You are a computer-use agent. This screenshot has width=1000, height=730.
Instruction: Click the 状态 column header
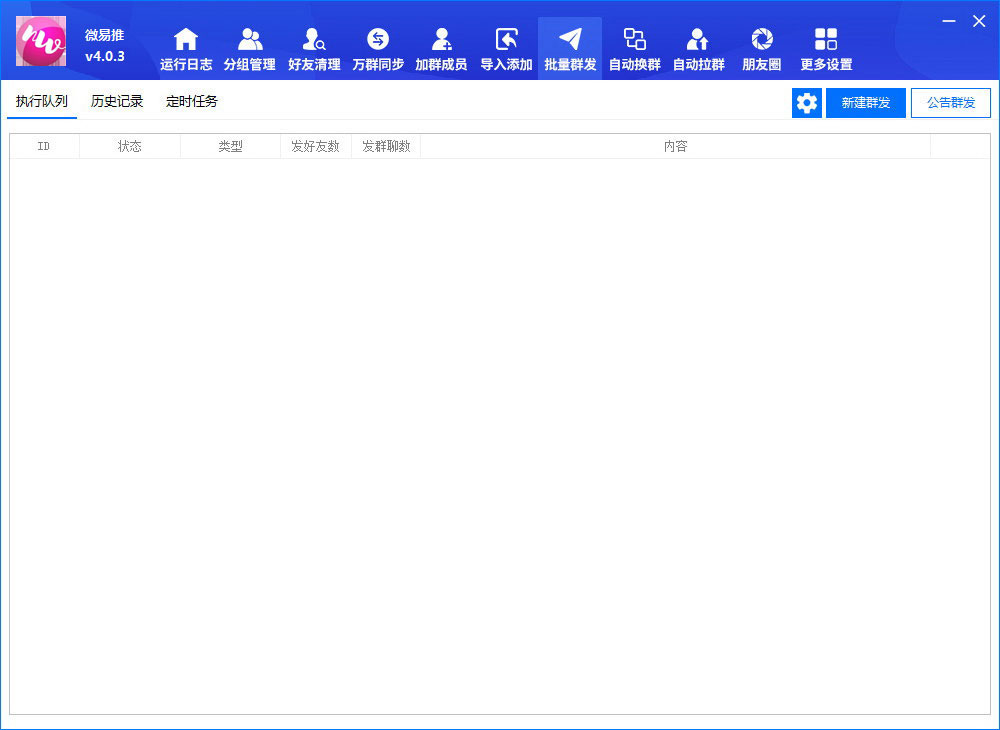tap(130, 147)
